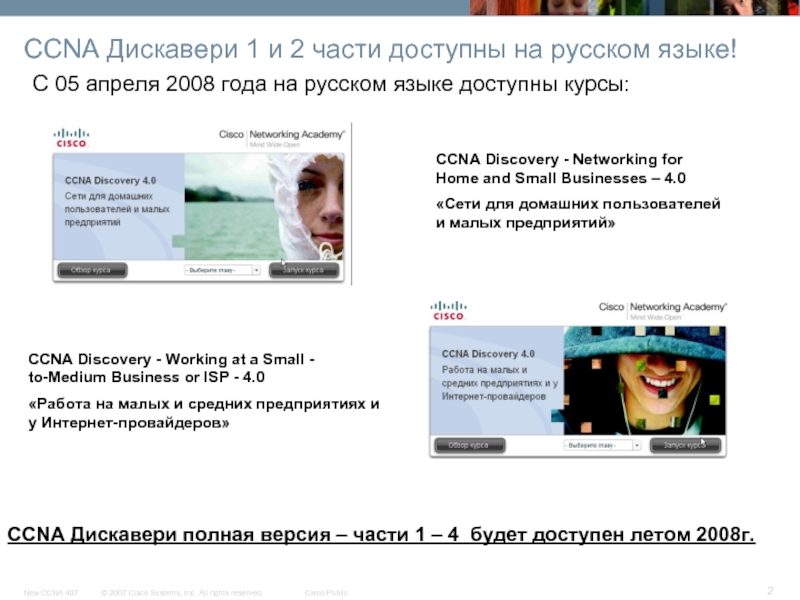This screenshot has height=600, width=800.
Task: Click the 'New CCNA 407' footer label
Action: (x=51, y=592)
